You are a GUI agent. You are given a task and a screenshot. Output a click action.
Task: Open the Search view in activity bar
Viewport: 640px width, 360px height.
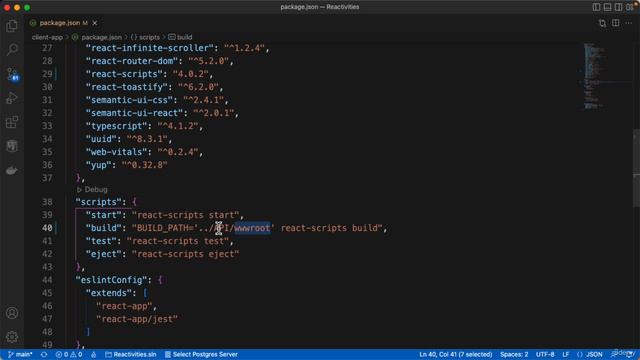pos(12,50)
